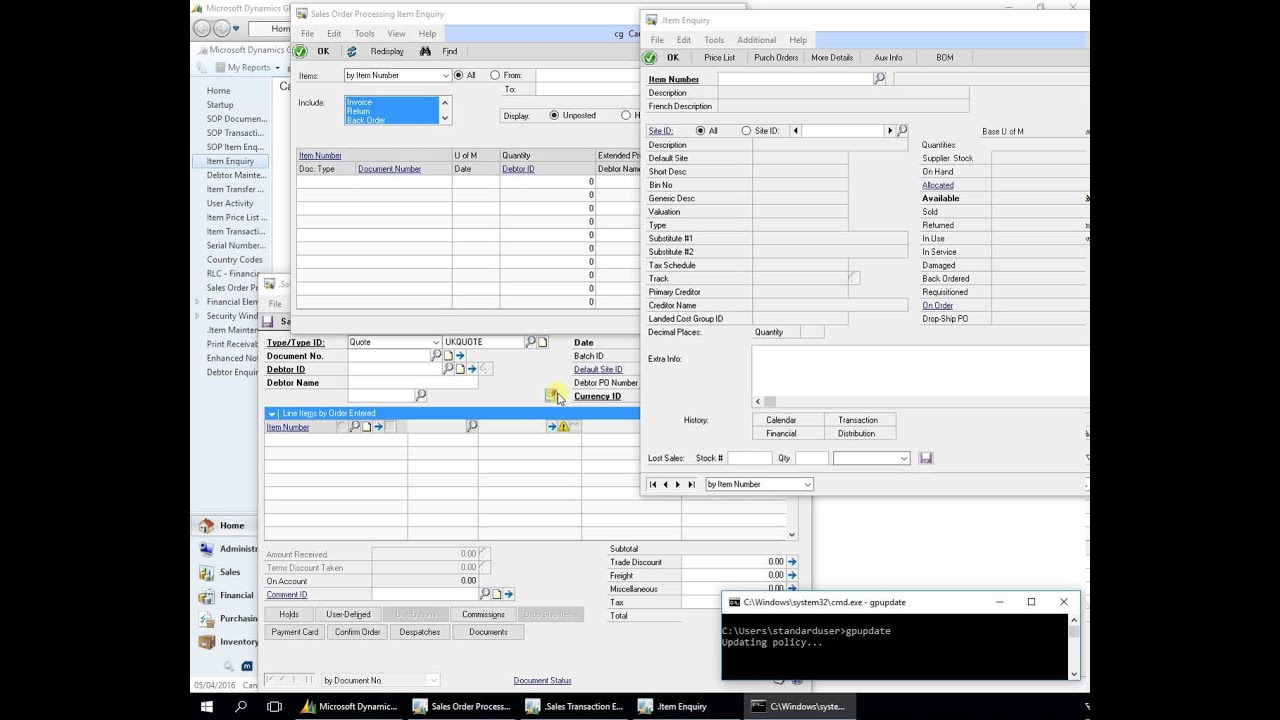Select Unposted display radio button
1280x720 pixels.
coord(554,115)
